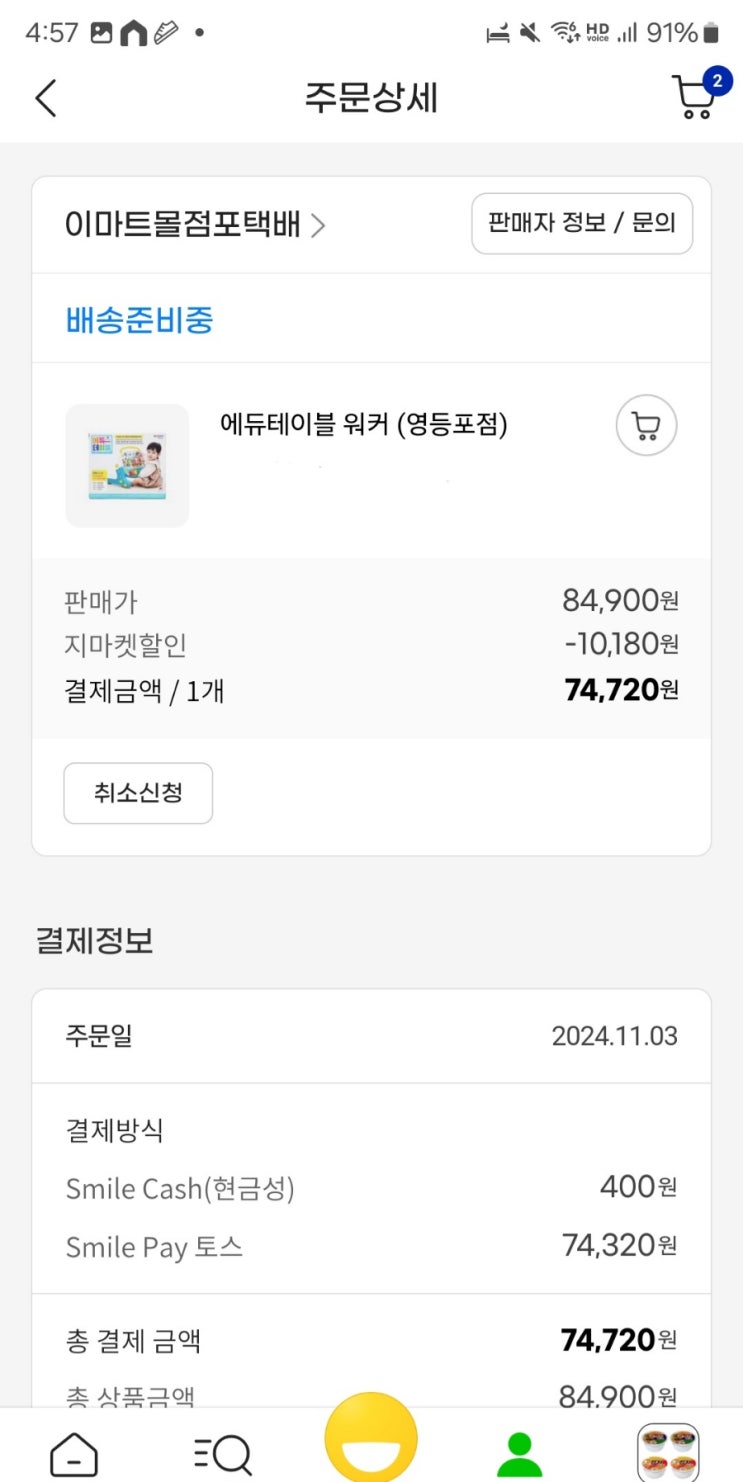This screenshot has width=743, height=1482.
Task: Tap the 배송준비중 delivery status
Action: pos(140,320)
